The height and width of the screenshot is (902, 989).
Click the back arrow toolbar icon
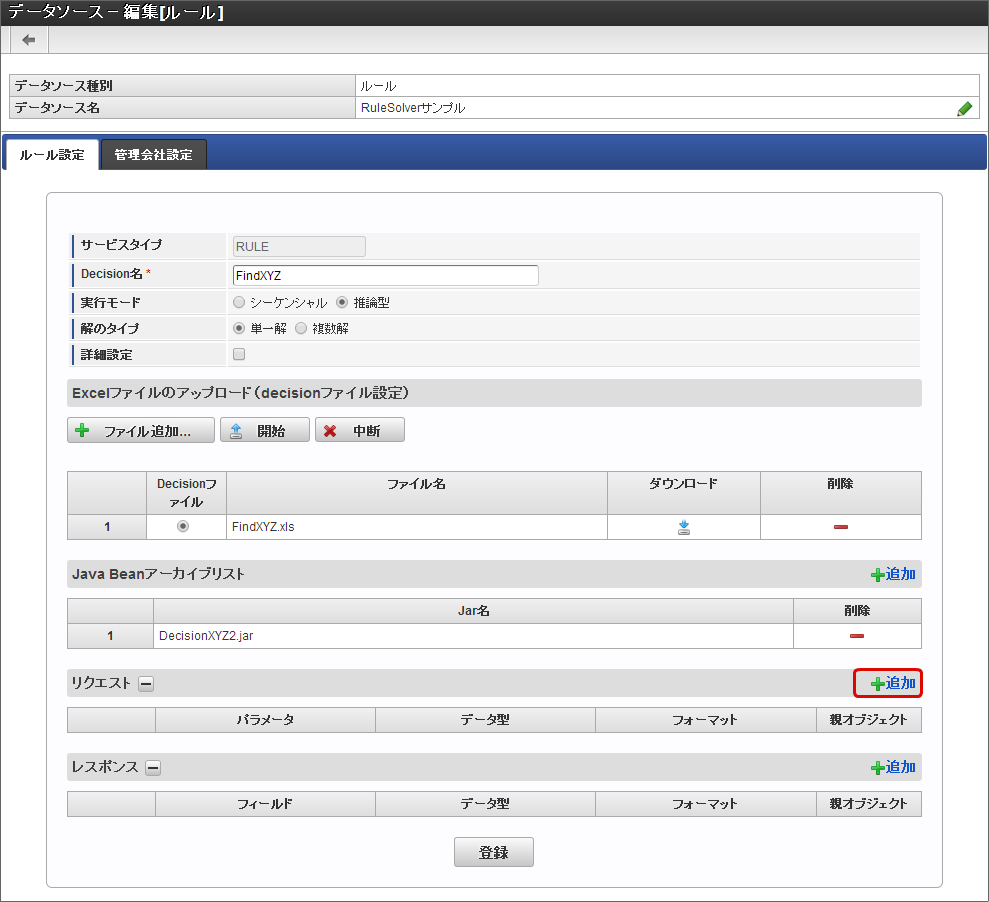click(29, 40)
